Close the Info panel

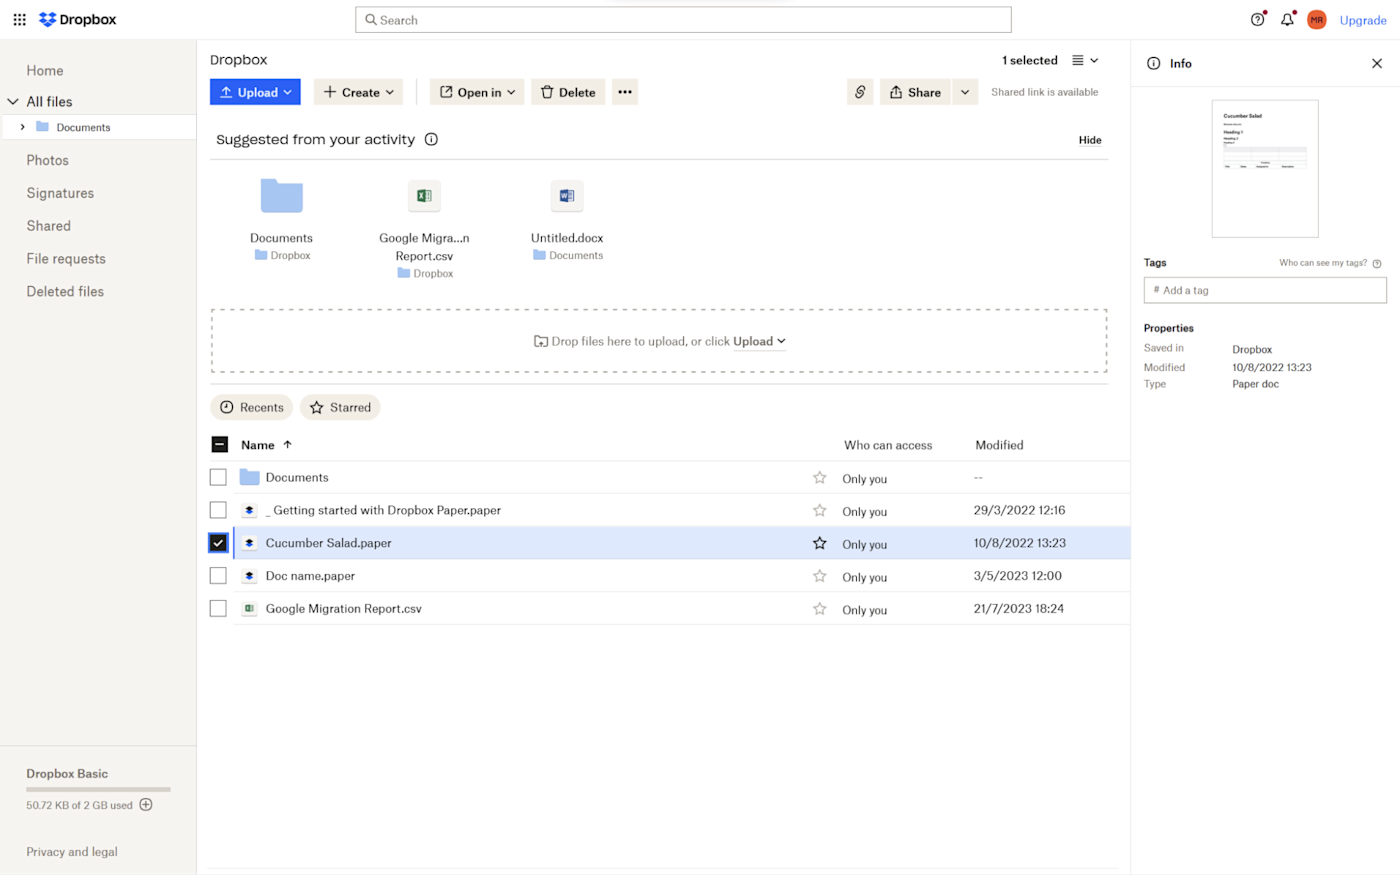(1377, 63)
